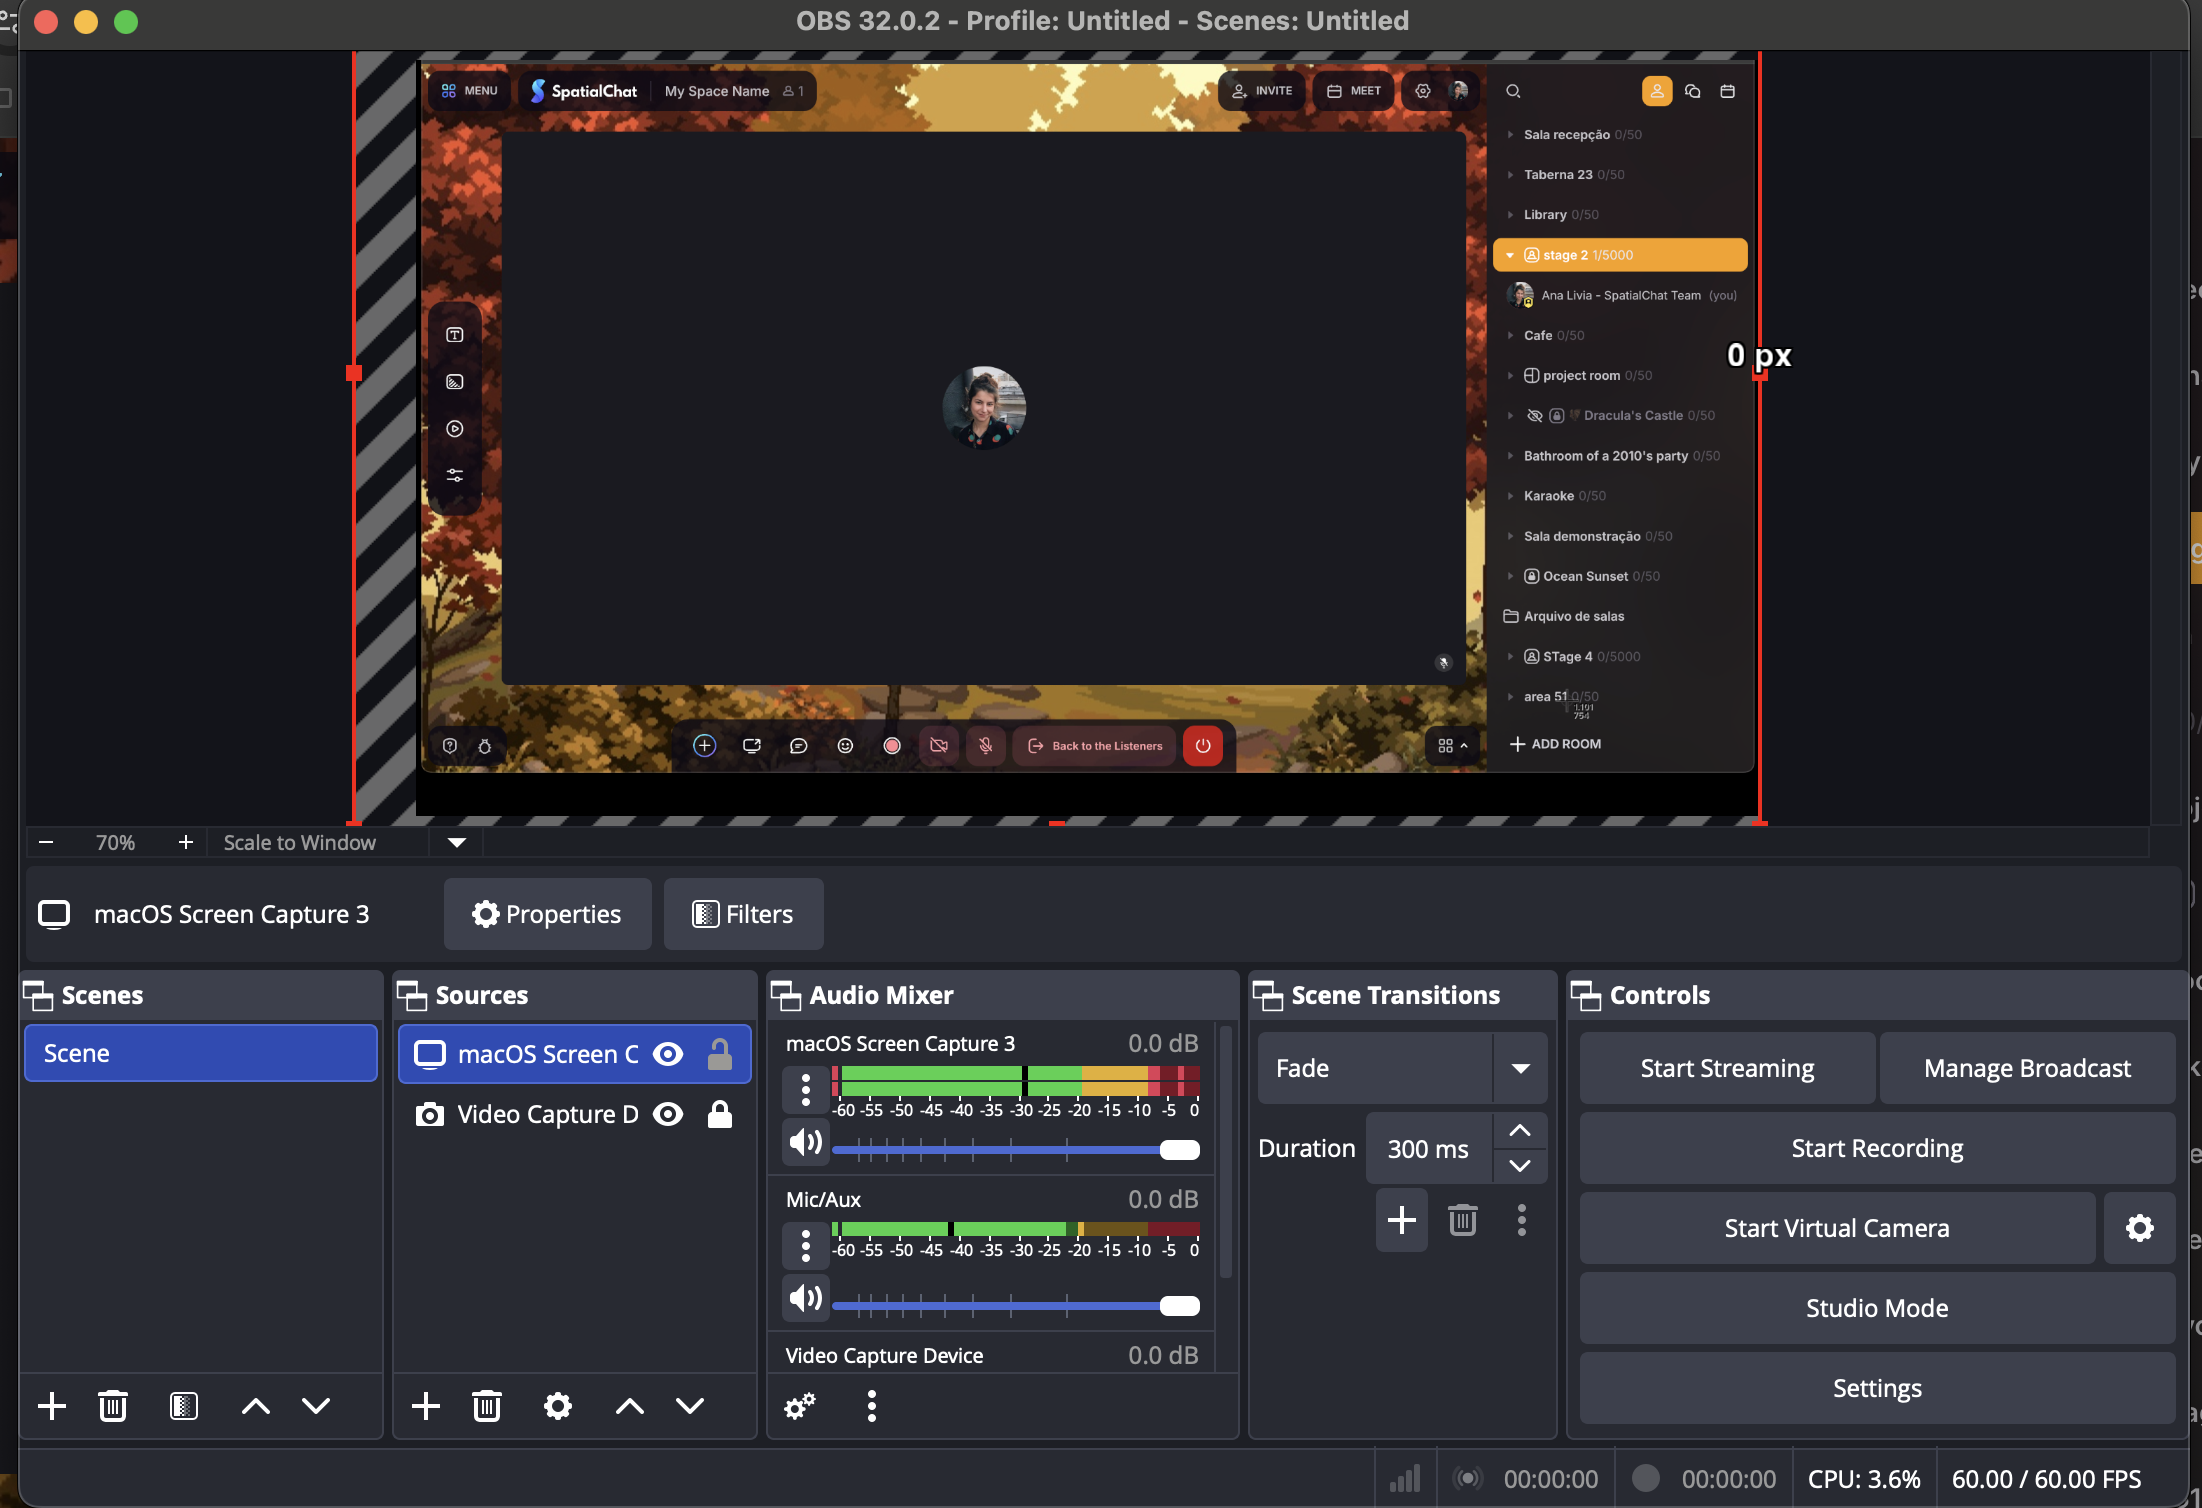Remove selected source with trash icon

[x=487, y=1406]
